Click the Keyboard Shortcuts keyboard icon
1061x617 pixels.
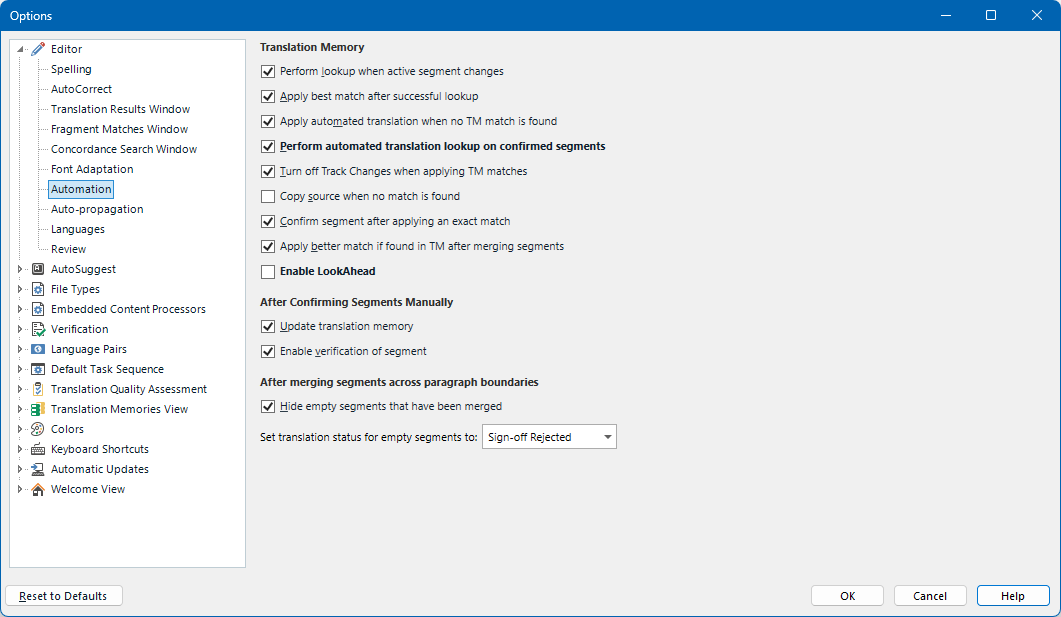pyautogui.click(x=39, y=449)
